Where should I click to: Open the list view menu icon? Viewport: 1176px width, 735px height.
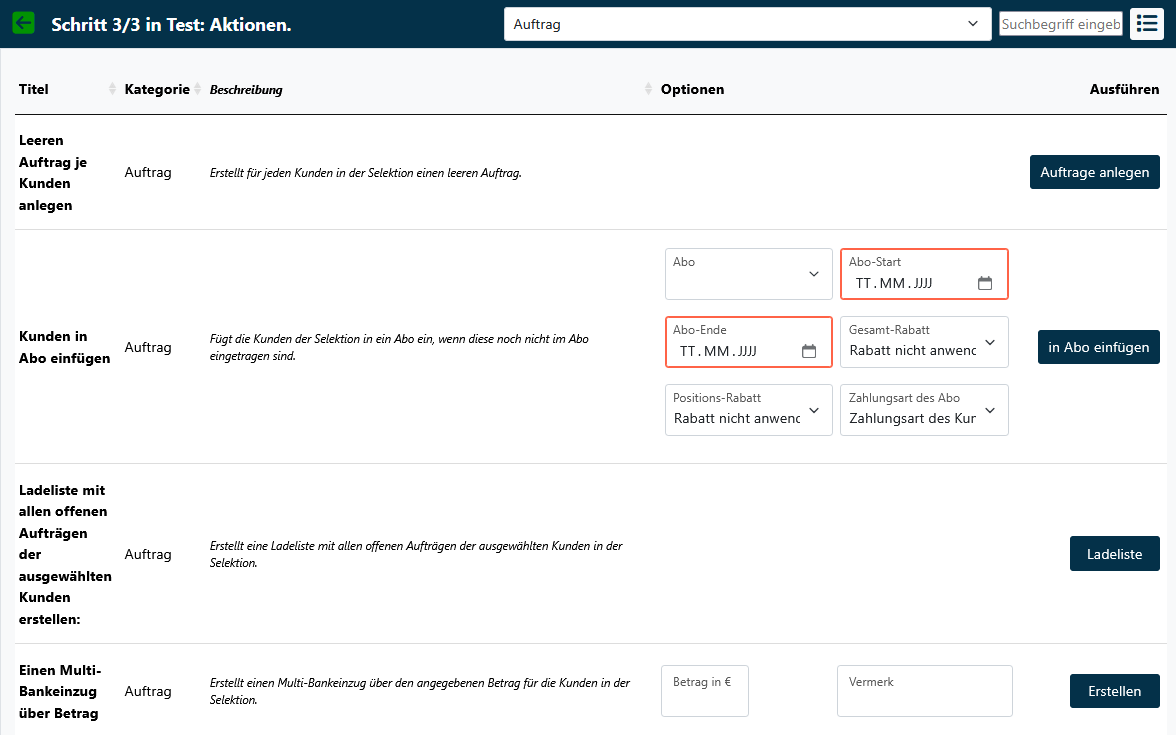[x=1147, y=24]
